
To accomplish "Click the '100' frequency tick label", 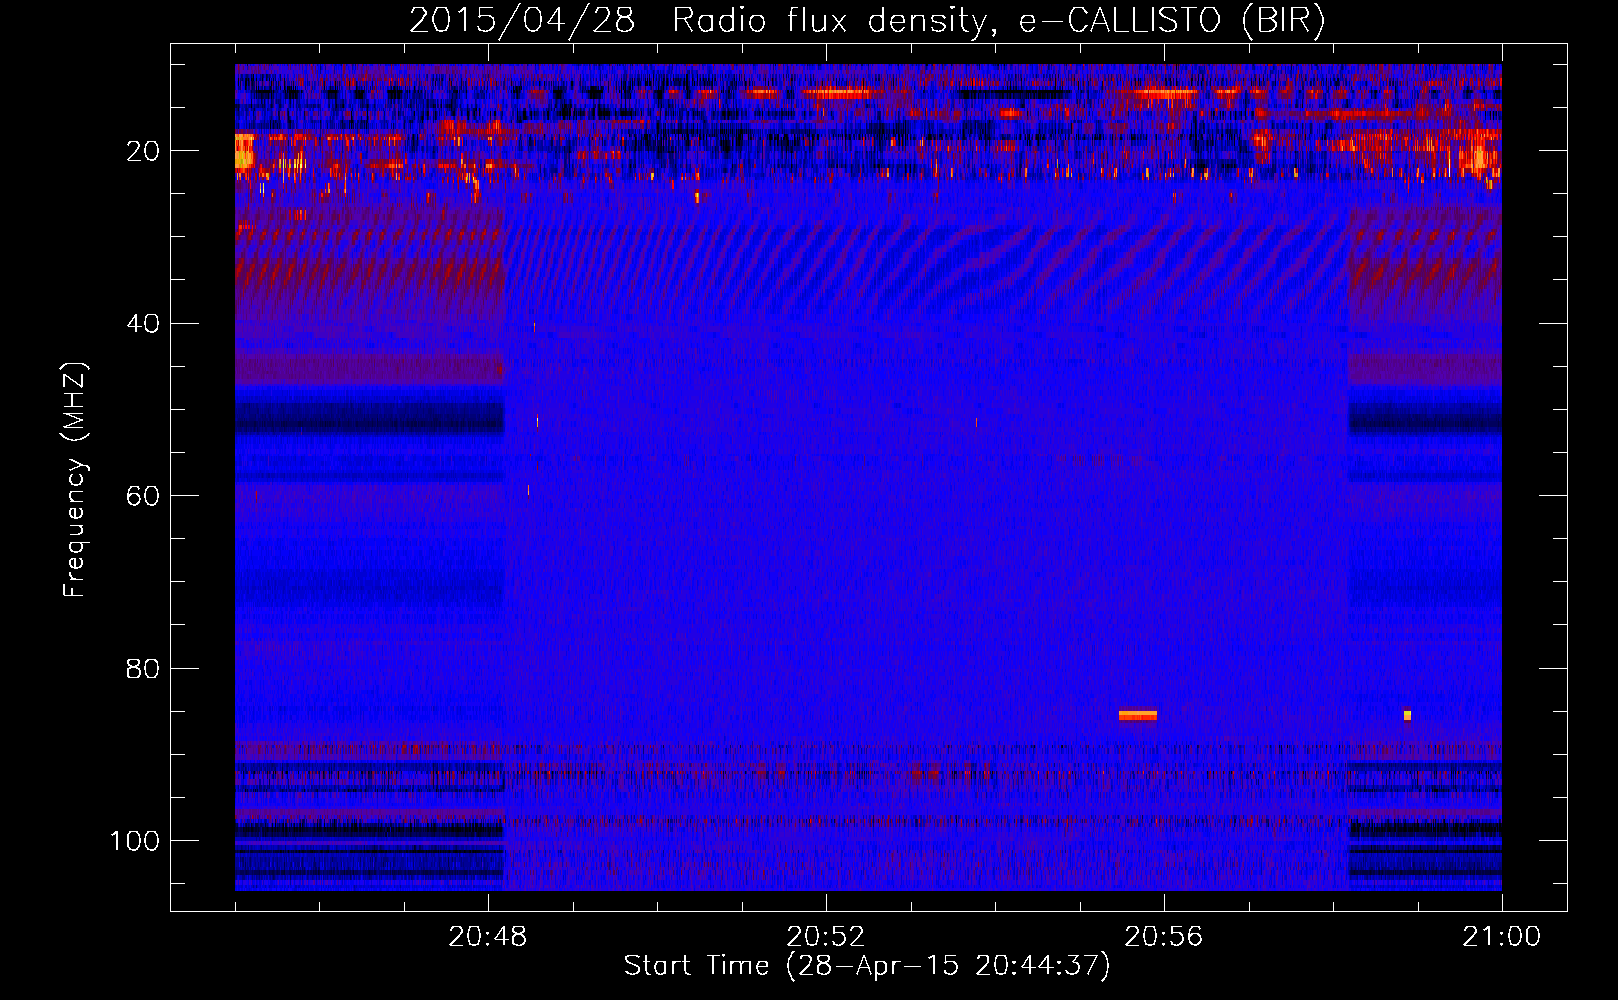I will point(135,841).
